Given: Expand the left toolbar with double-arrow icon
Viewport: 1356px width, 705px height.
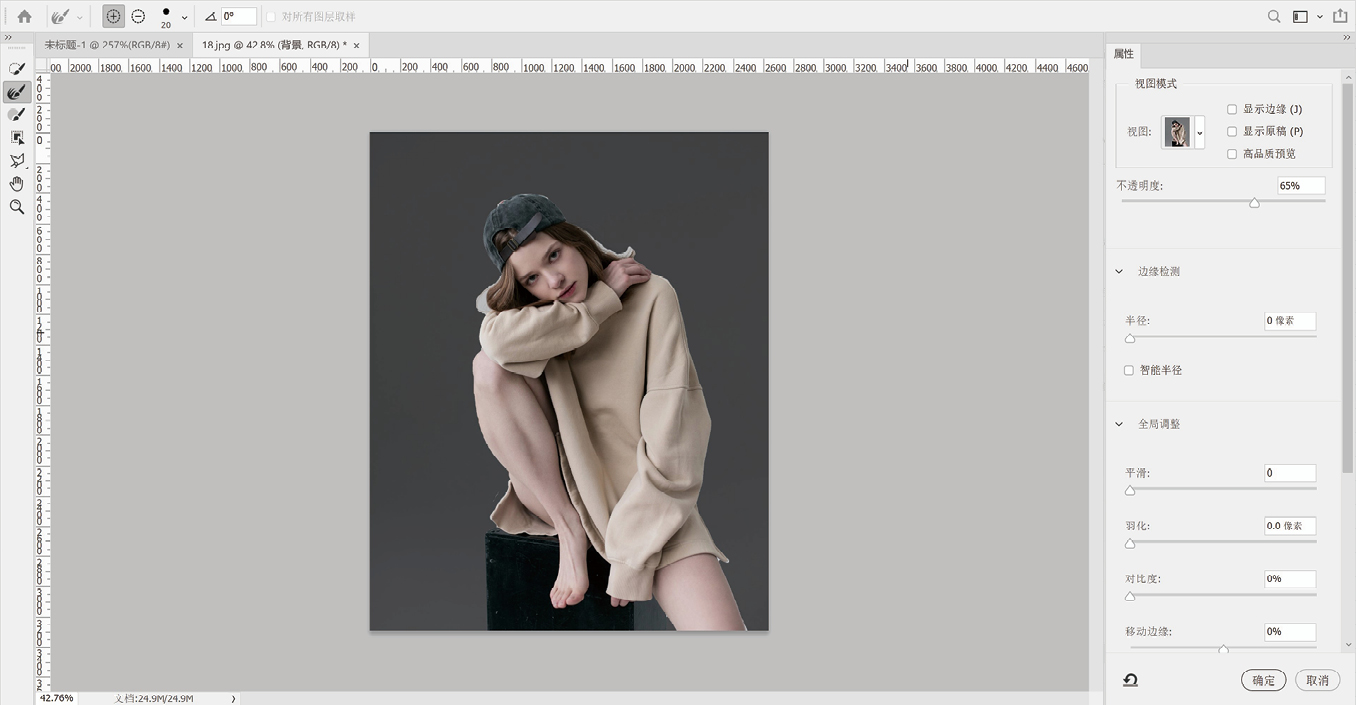Looking at the screenshot, I should [8, 38].
